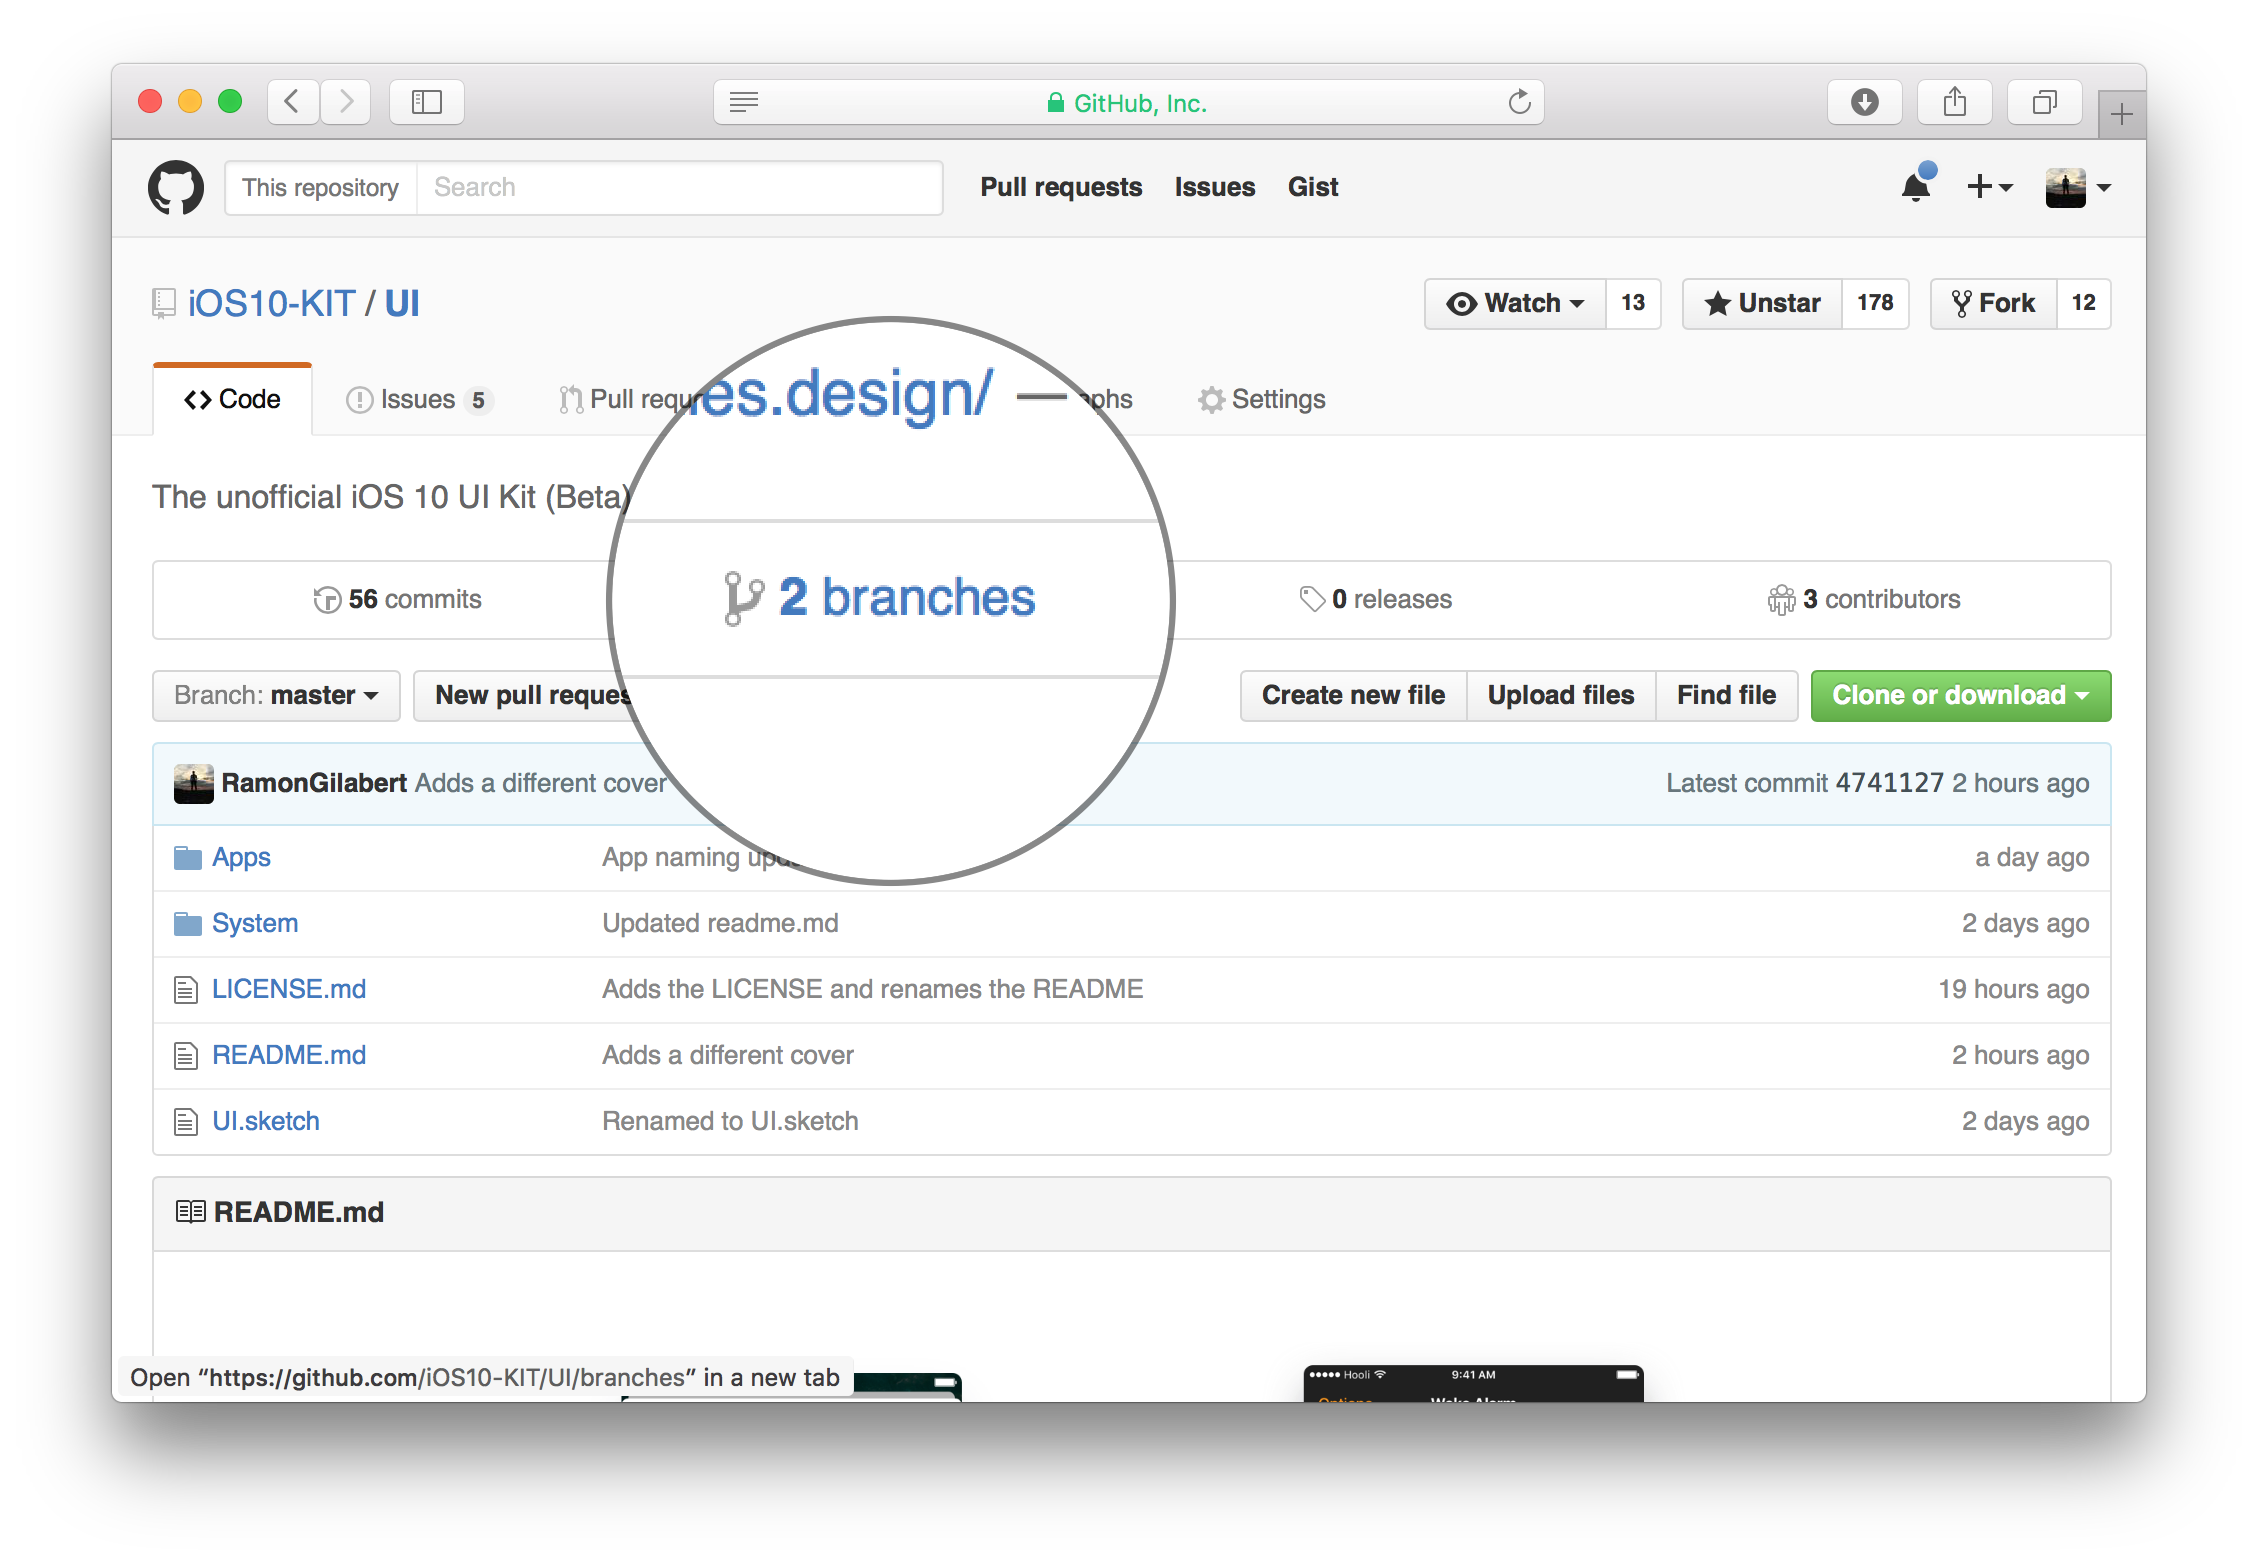Image resolution: width=2258 pixels, height=1562 pixels.
Task: Click the repository search field
Action: 678,187
